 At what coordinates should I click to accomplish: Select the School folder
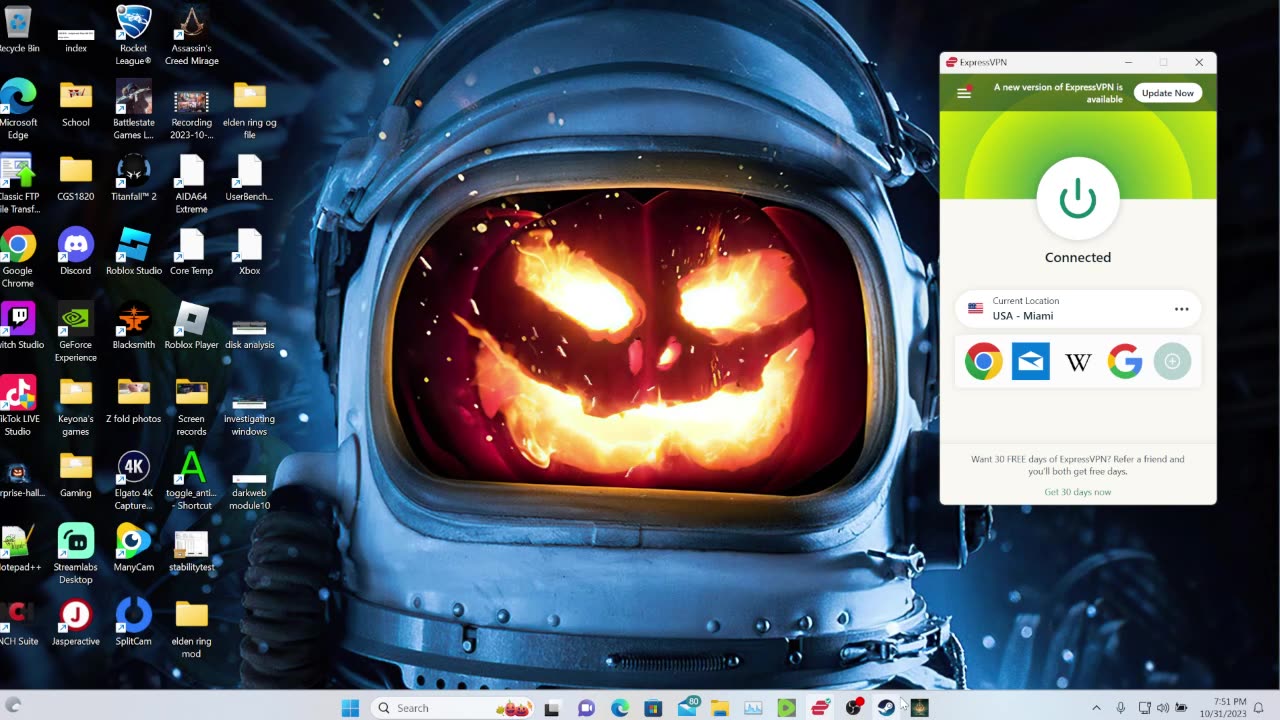point(76,103)
